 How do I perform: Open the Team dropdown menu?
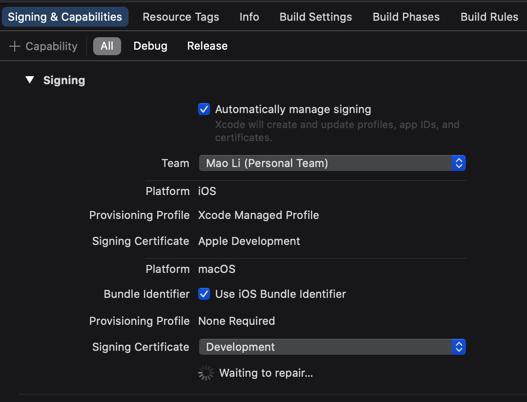click(x=332, y=163)
